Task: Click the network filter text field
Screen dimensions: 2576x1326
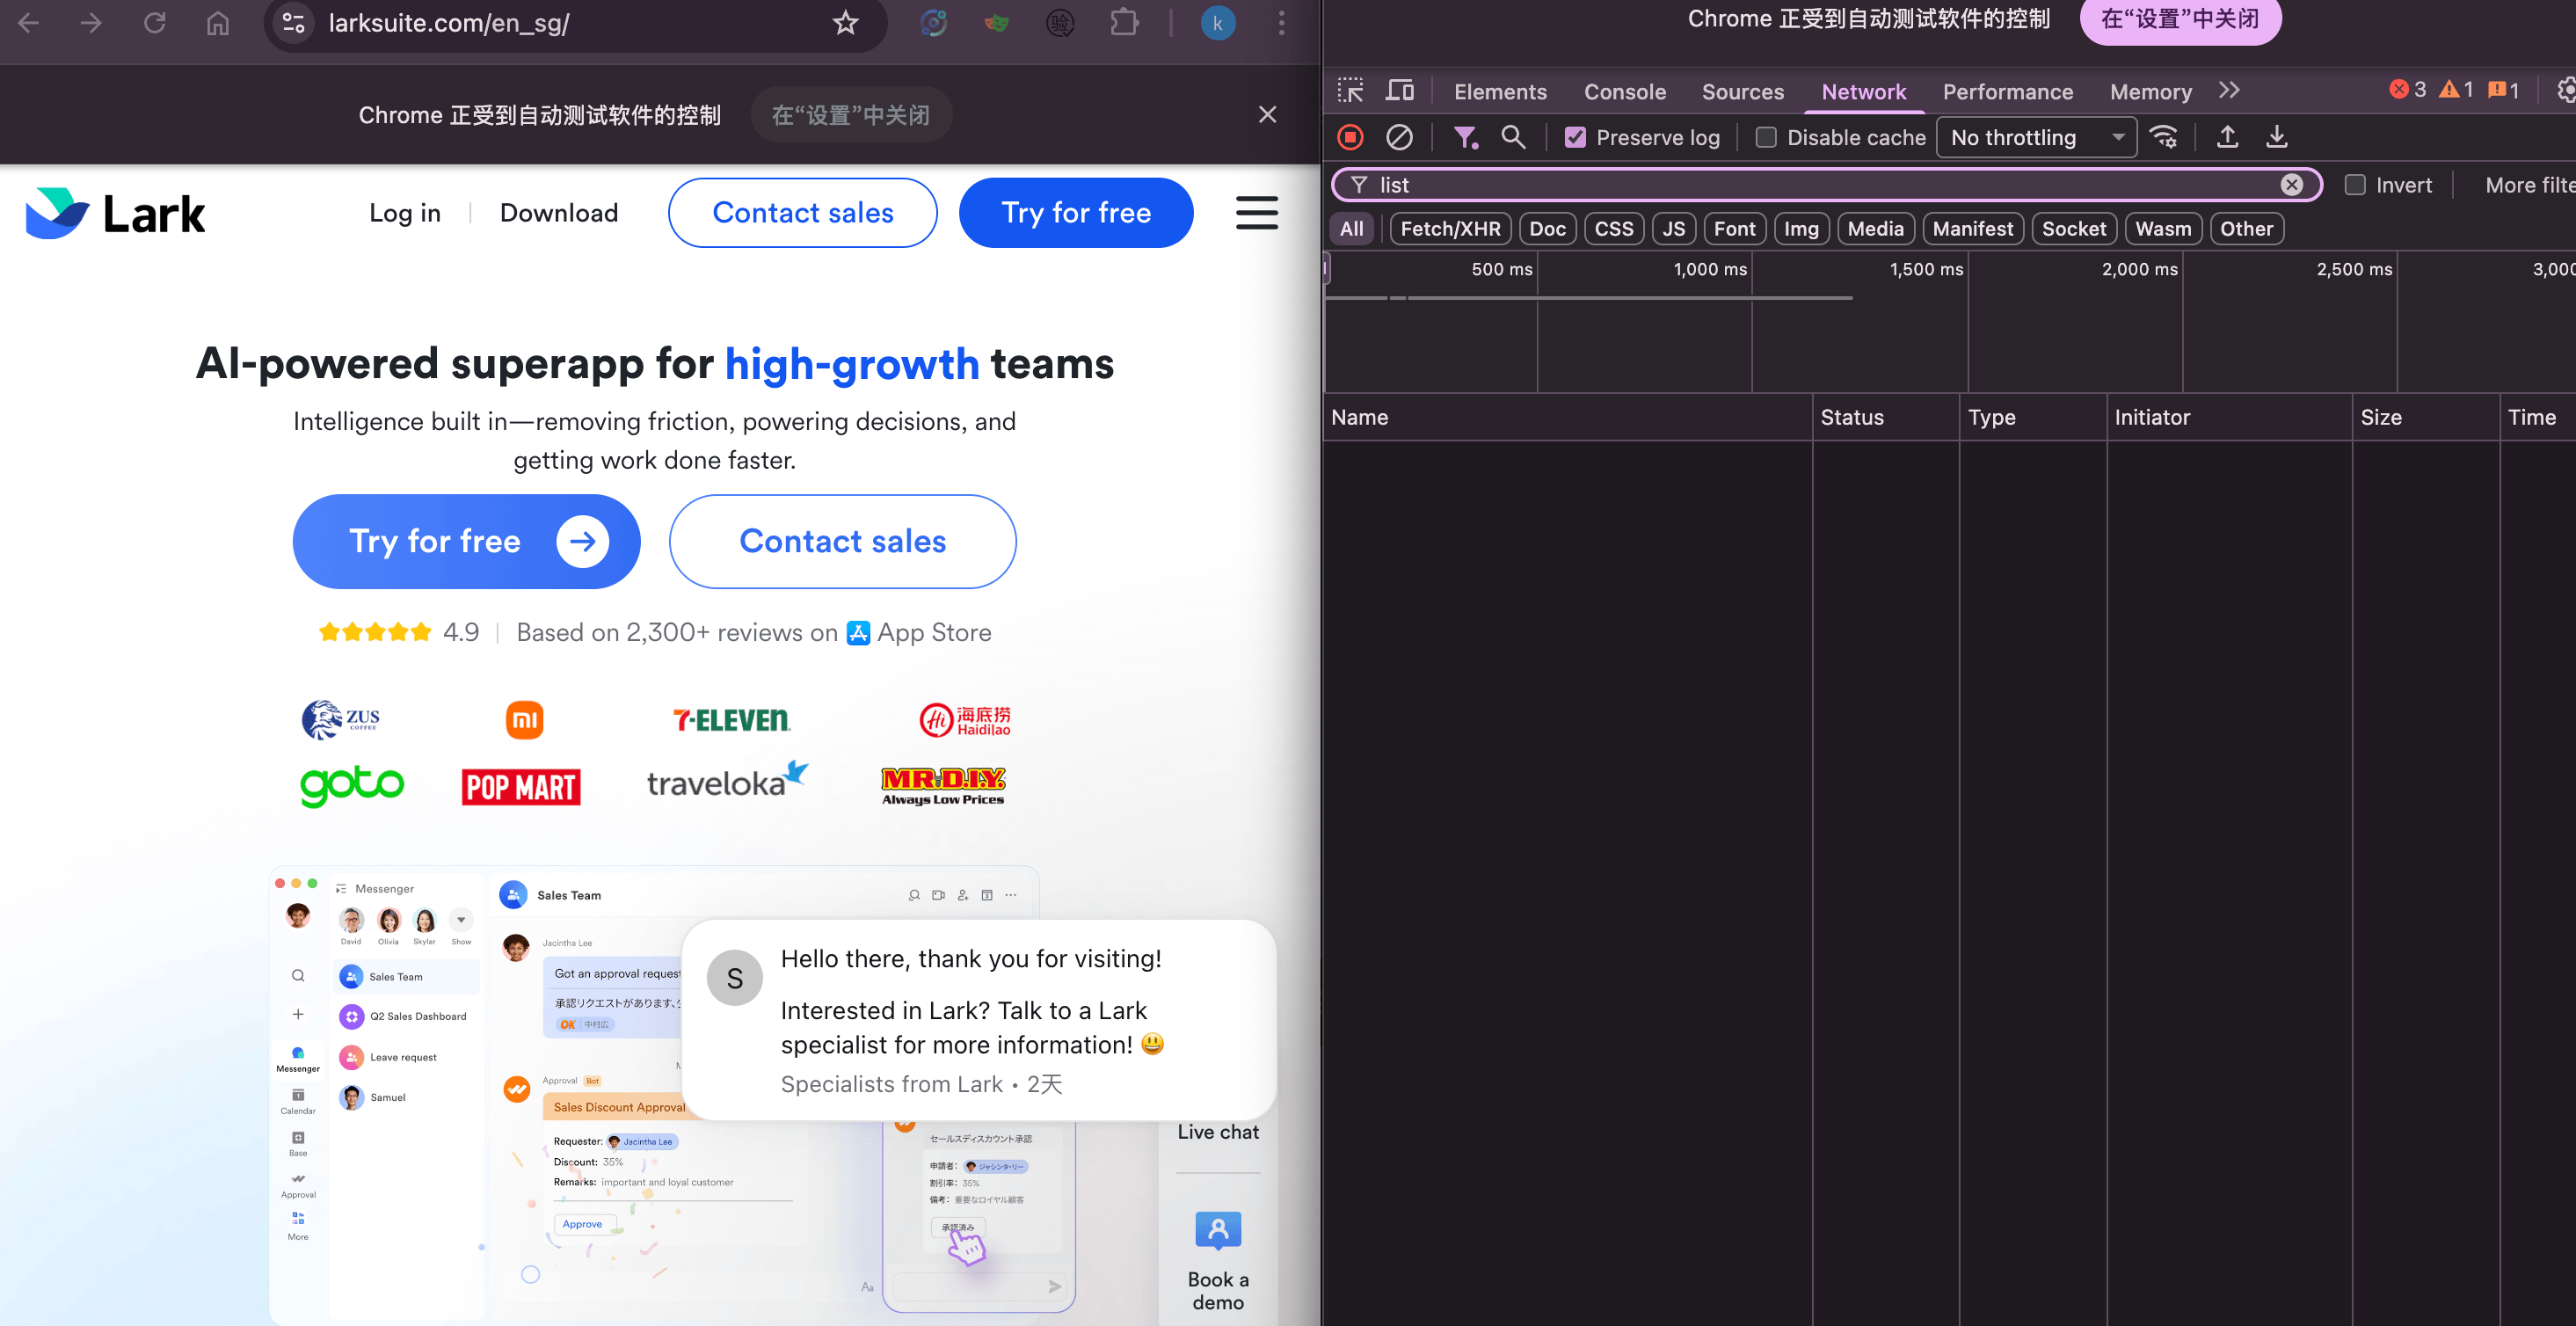Action: pyautogui.click(x=1826, y=185)
